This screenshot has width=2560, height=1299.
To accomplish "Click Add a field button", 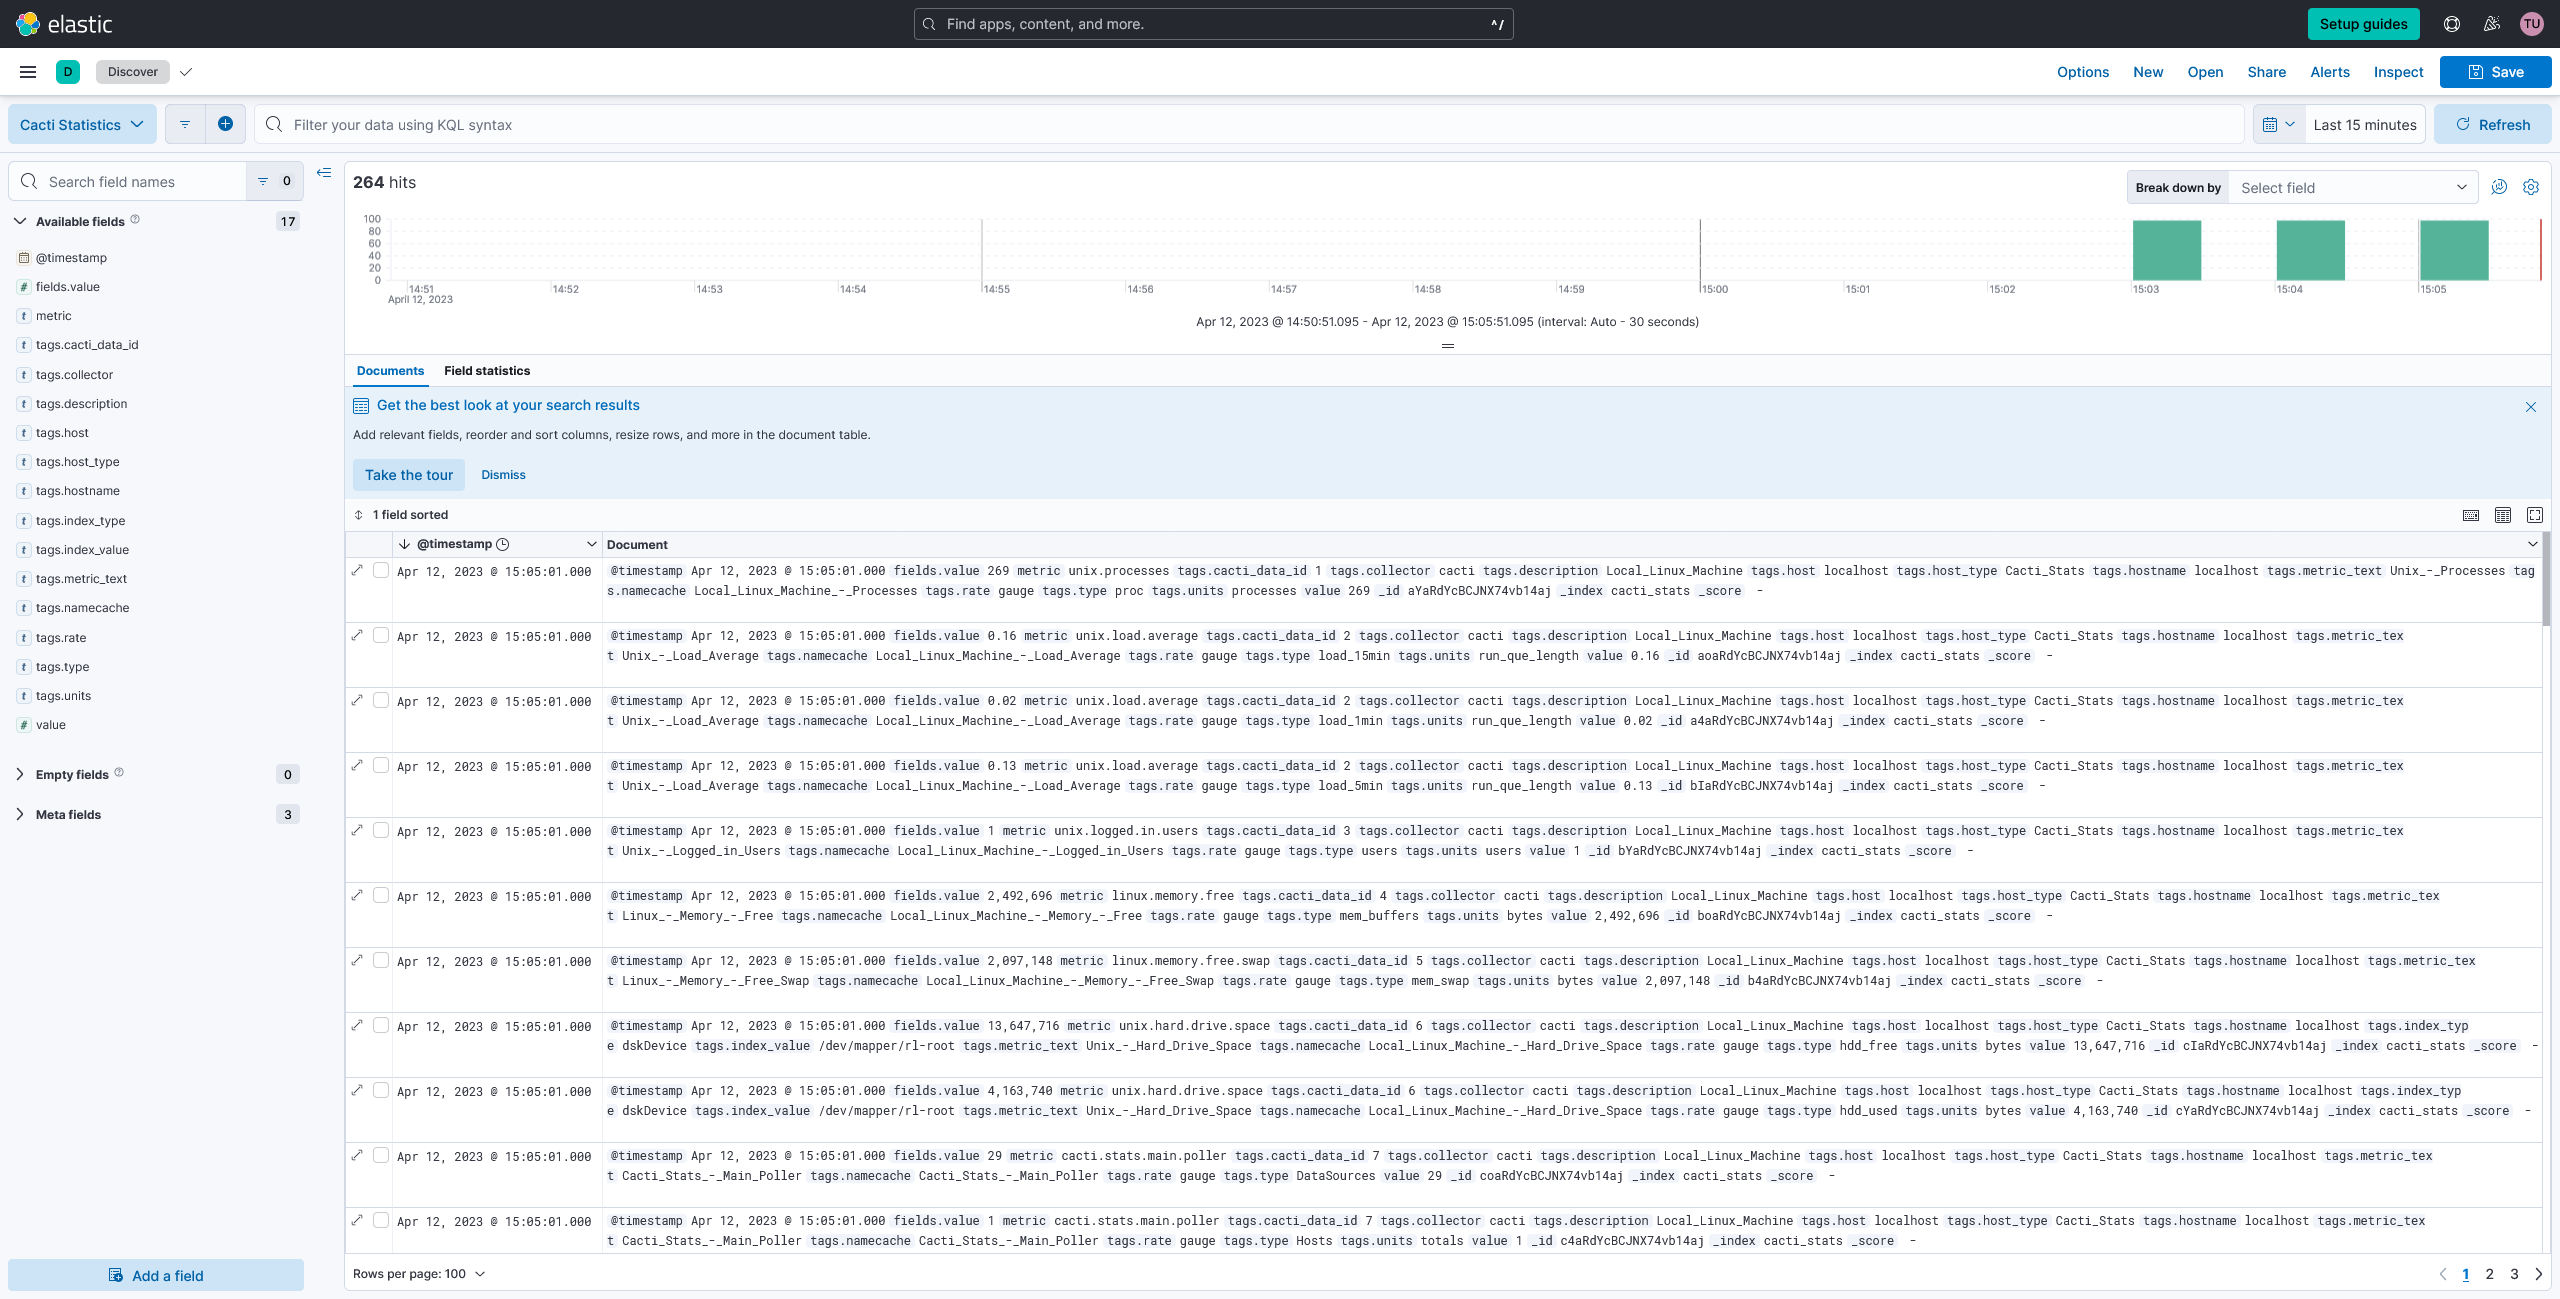I will click(156, 1275).
